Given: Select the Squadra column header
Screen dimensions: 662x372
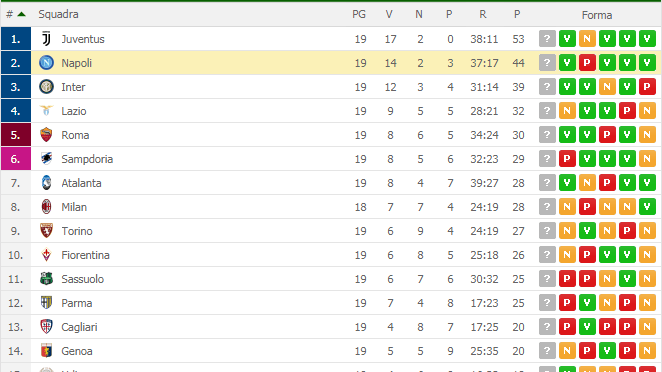Looking at the screenshot, I should pos(58,14).
